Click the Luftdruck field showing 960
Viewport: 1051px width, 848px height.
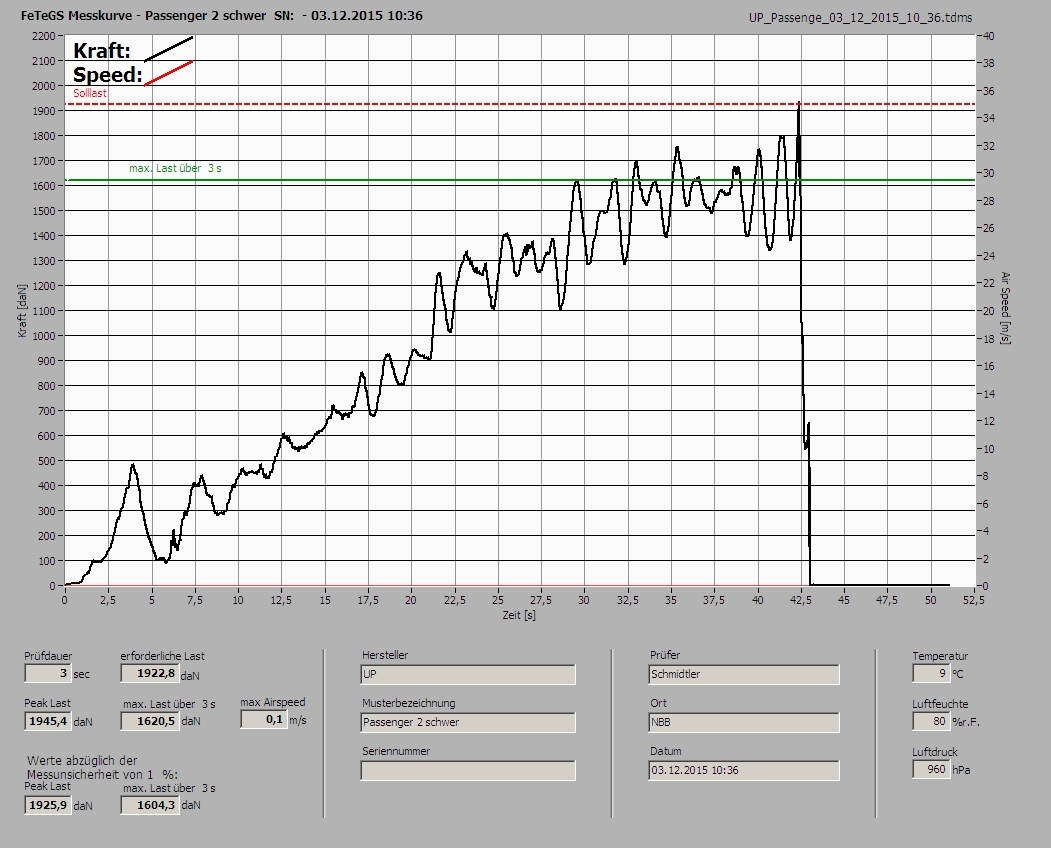(x=930, y=770)
